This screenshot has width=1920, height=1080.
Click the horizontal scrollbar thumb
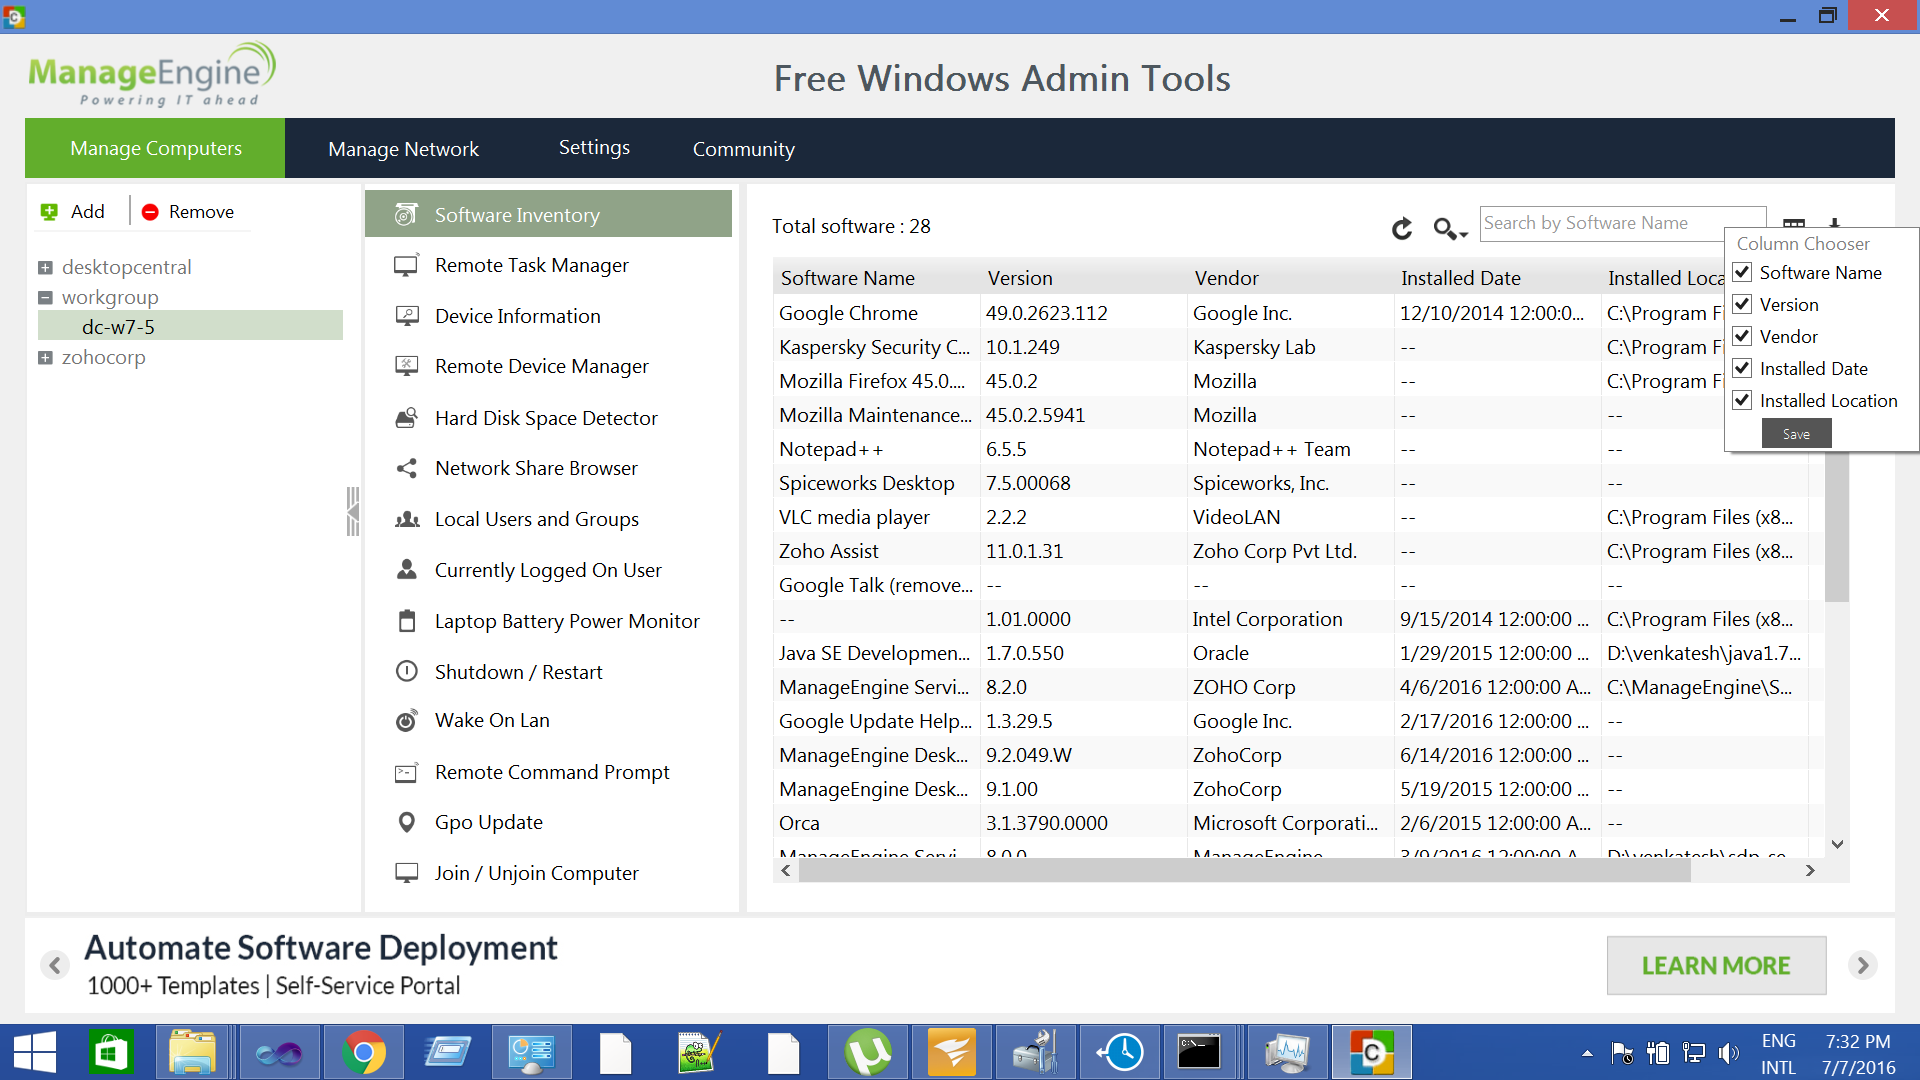point(1245,871)
